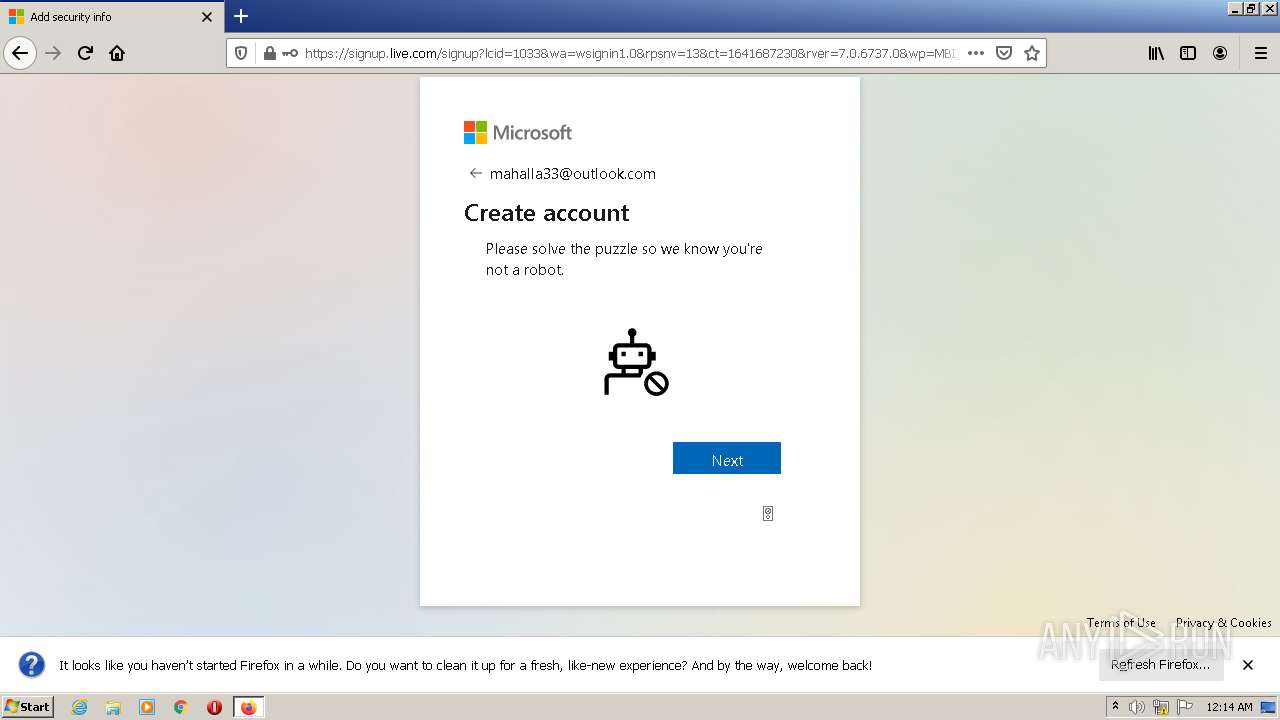This screenshot has height=720, width=1280.
Task: Click the Next button
Action: (727, 458)
